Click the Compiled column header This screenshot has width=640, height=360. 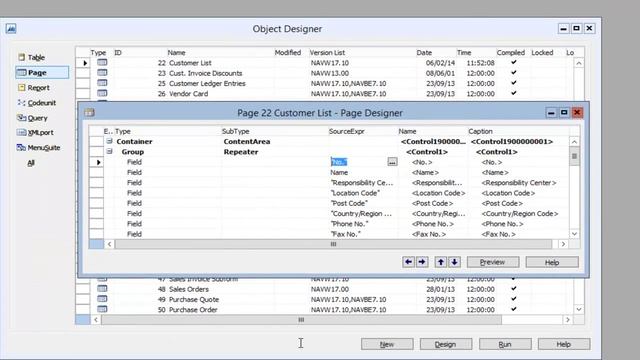[x=511, y=53]
